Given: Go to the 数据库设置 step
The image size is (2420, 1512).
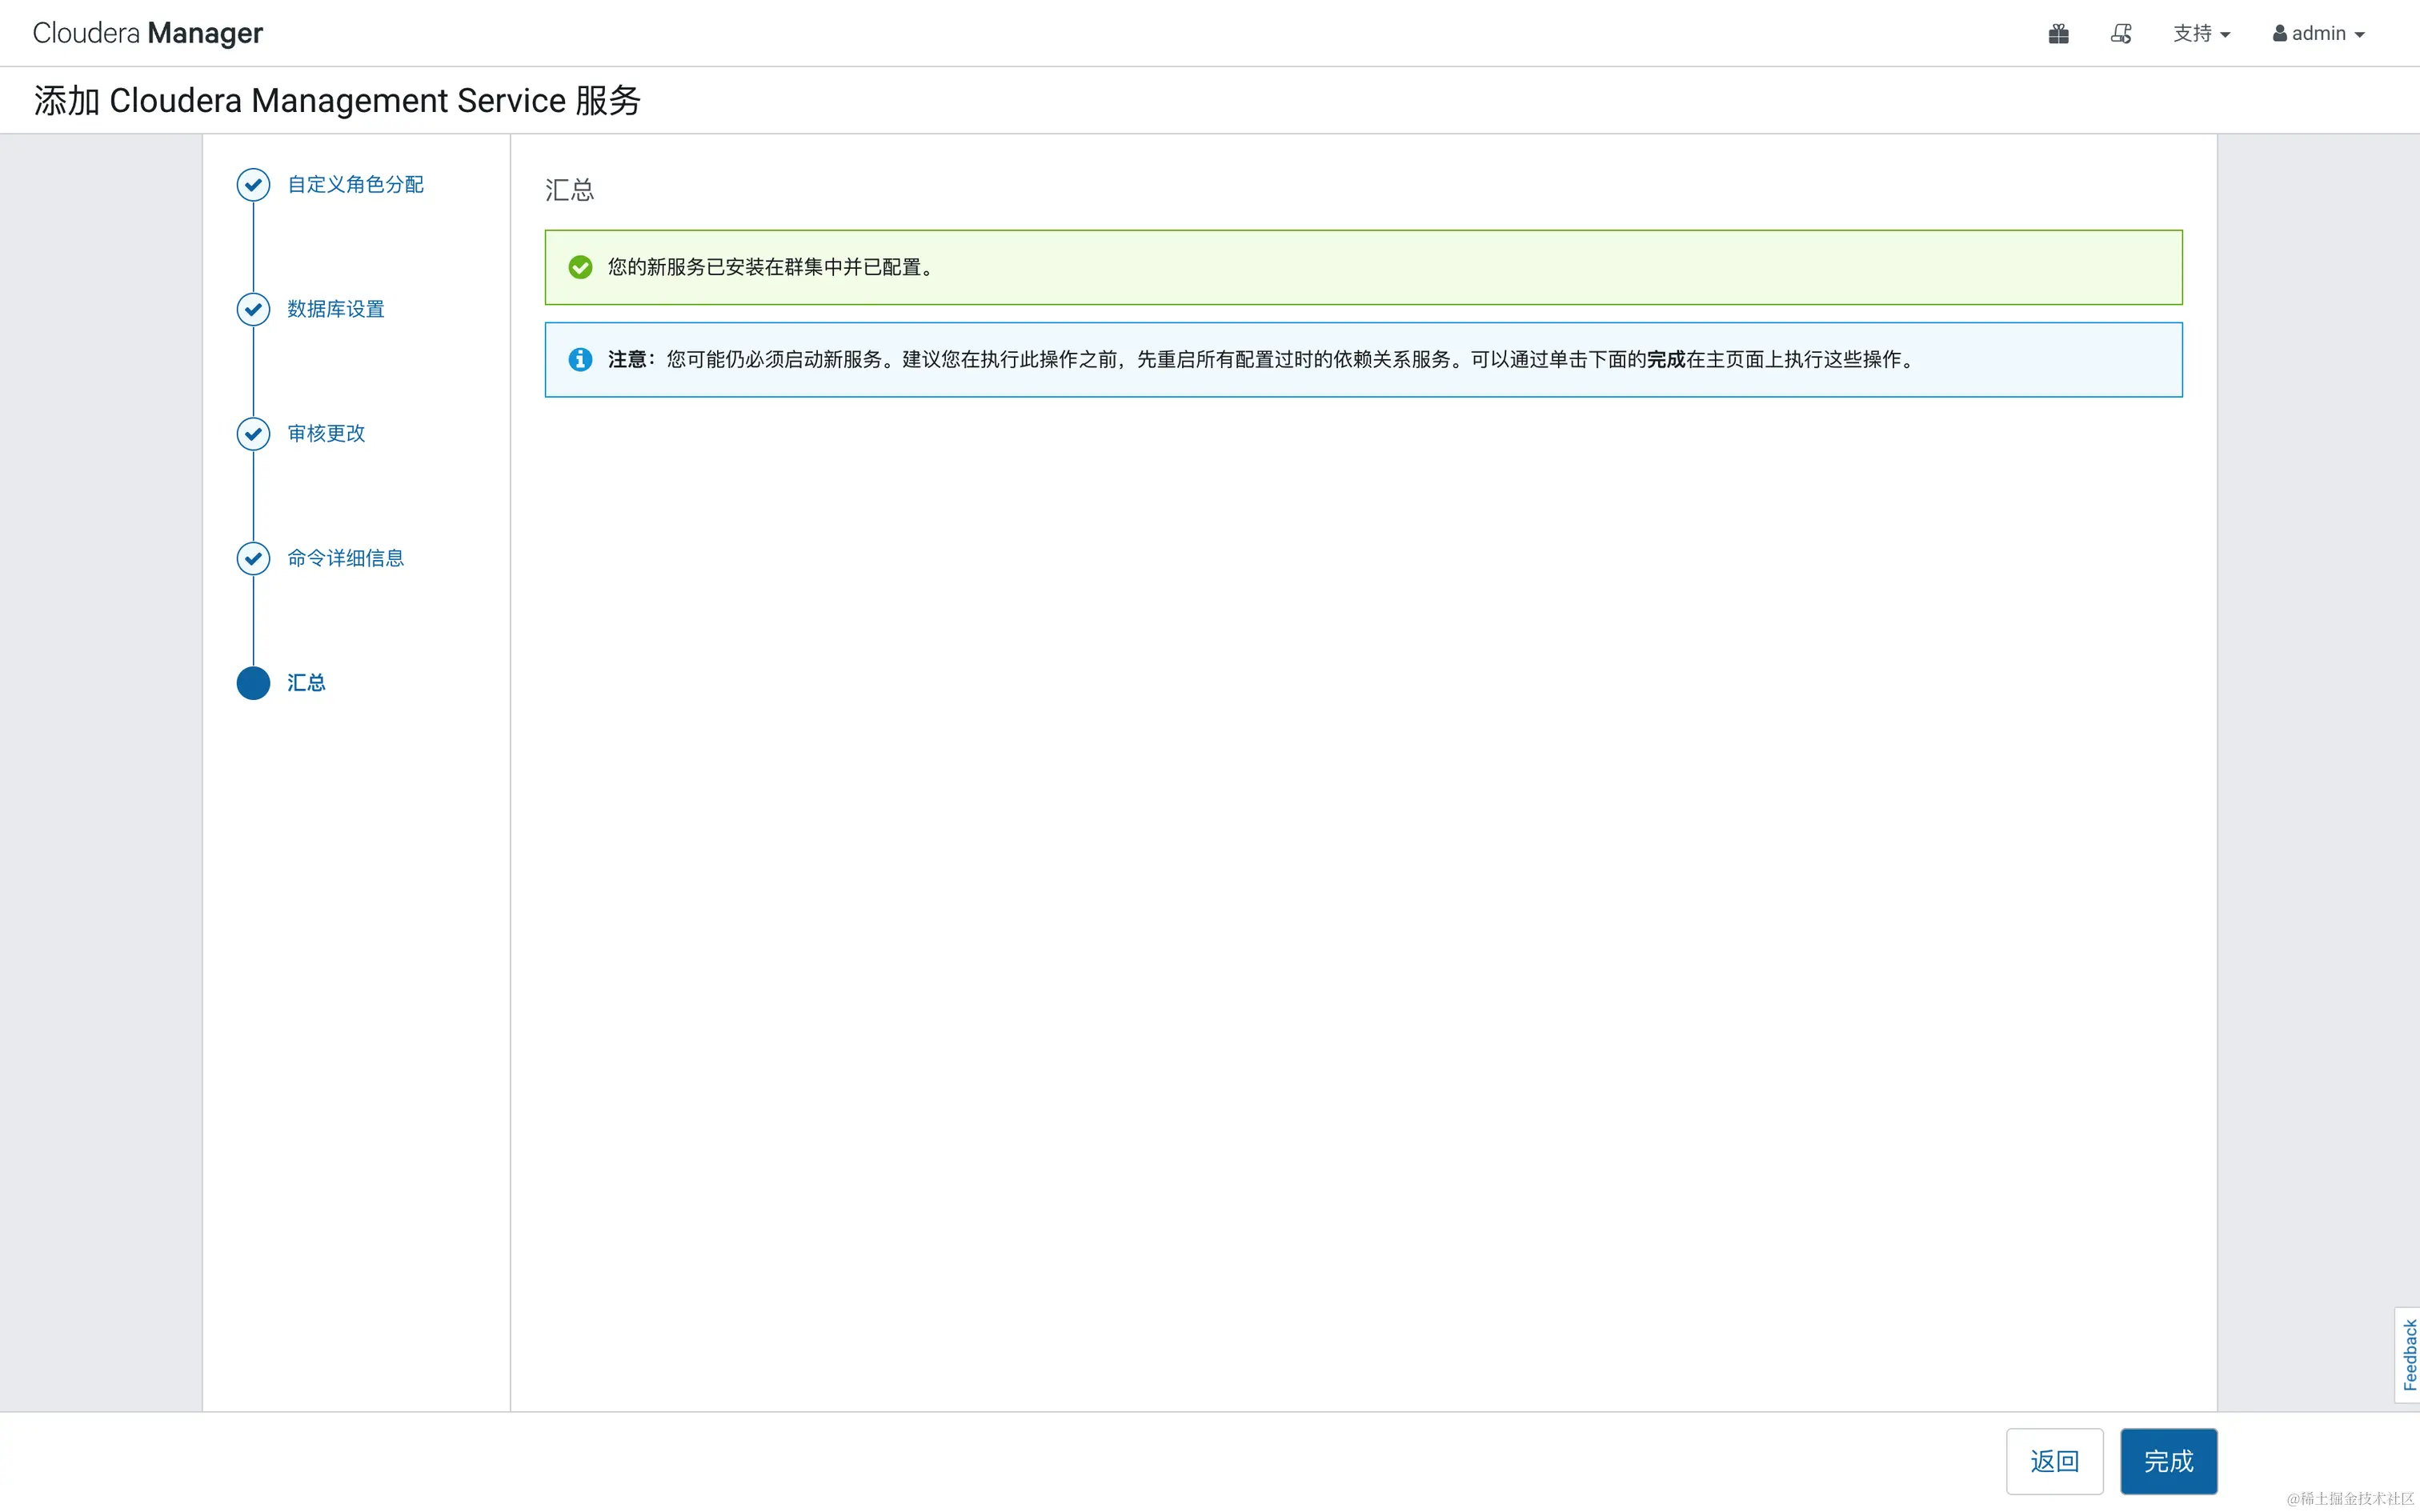Looking at the screenshot, I should [x=336, y=309].
